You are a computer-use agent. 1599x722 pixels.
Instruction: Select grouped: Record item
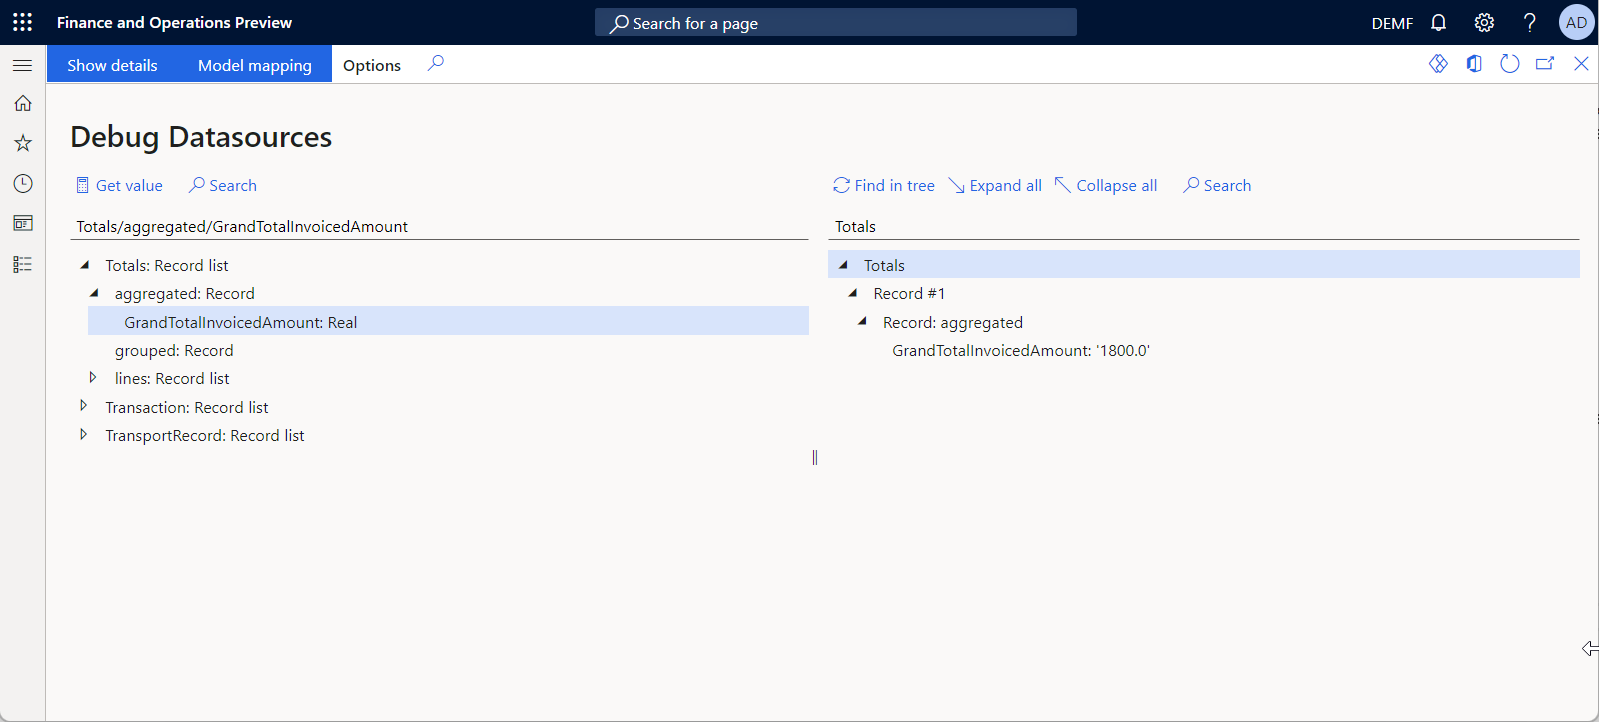point(174,350)
